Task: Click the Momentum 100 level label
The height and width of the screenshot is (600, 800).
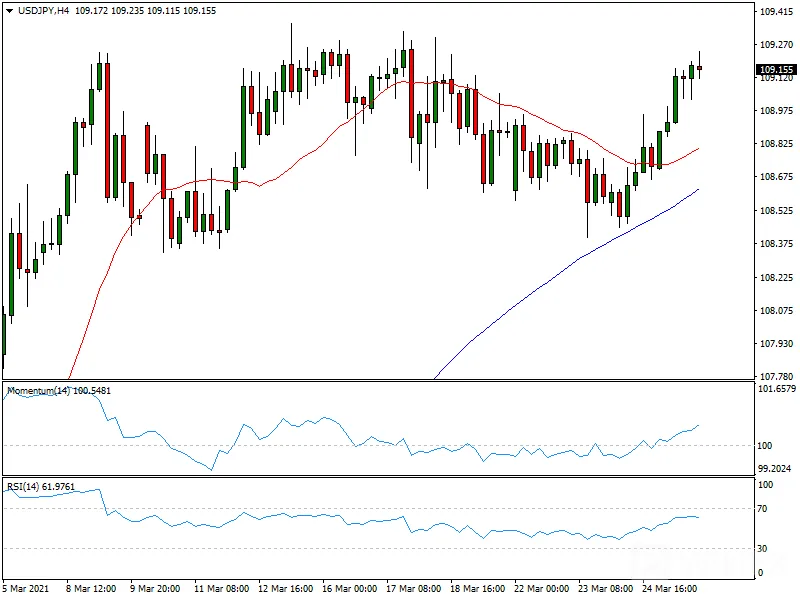Action: click(764, 445)
